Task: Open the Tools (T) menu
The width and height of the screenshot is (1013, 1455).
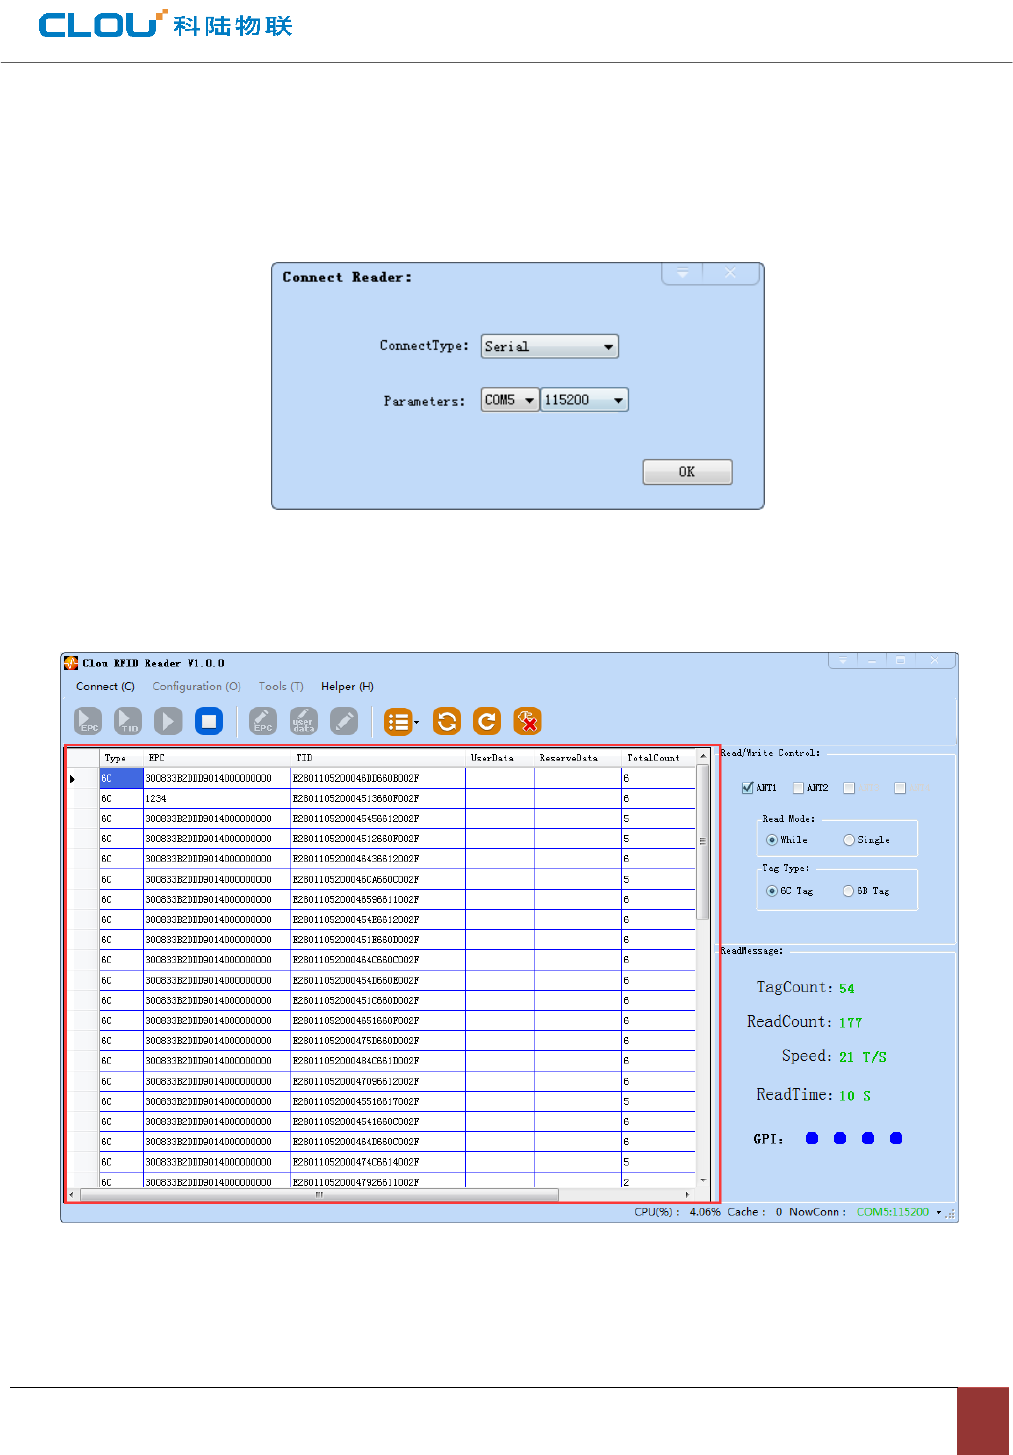Action: pyautogui.click(x=281, y=686)
